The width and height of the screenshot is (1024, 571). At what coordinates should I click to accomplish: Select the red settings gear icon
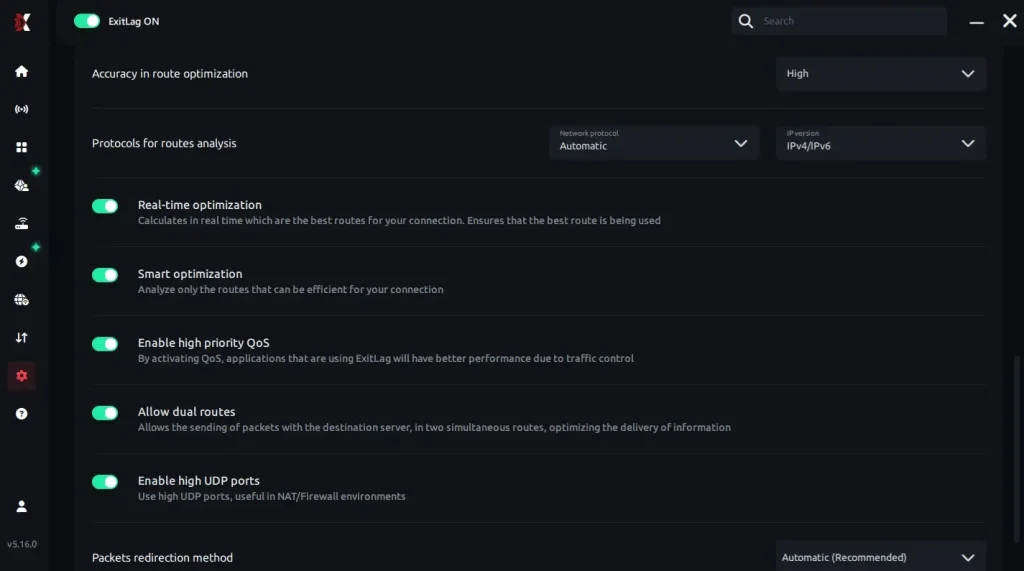pyautogui.click(x=22, y=376)
